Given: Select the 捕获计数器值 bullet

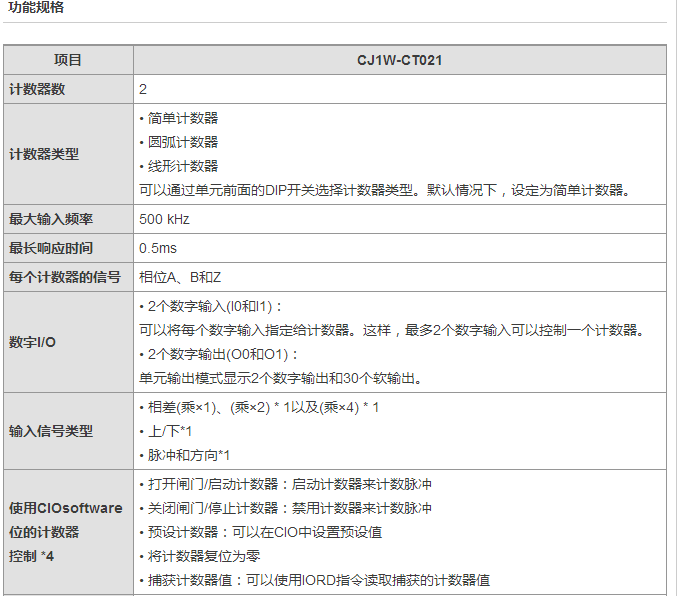Looking at the screenshot, I should pyautogui.click(x=315, y=580).
